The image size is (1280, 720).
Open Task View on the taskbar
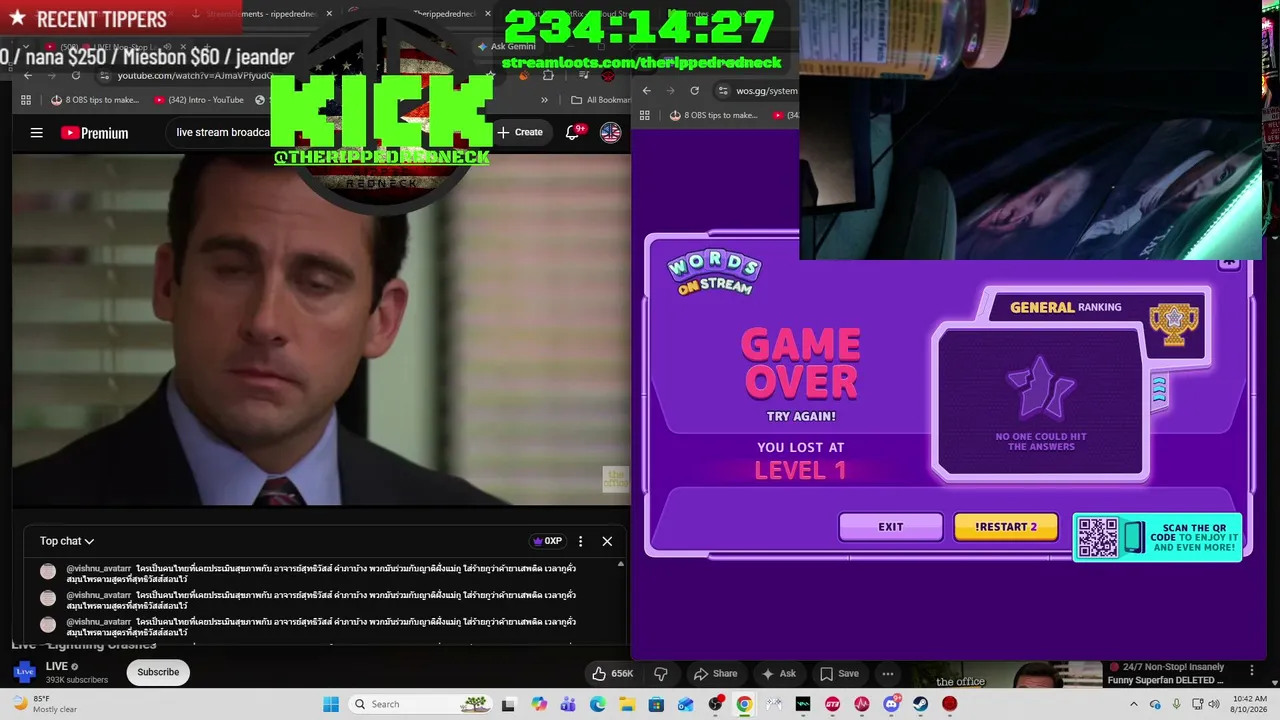[x=510, y=704]
